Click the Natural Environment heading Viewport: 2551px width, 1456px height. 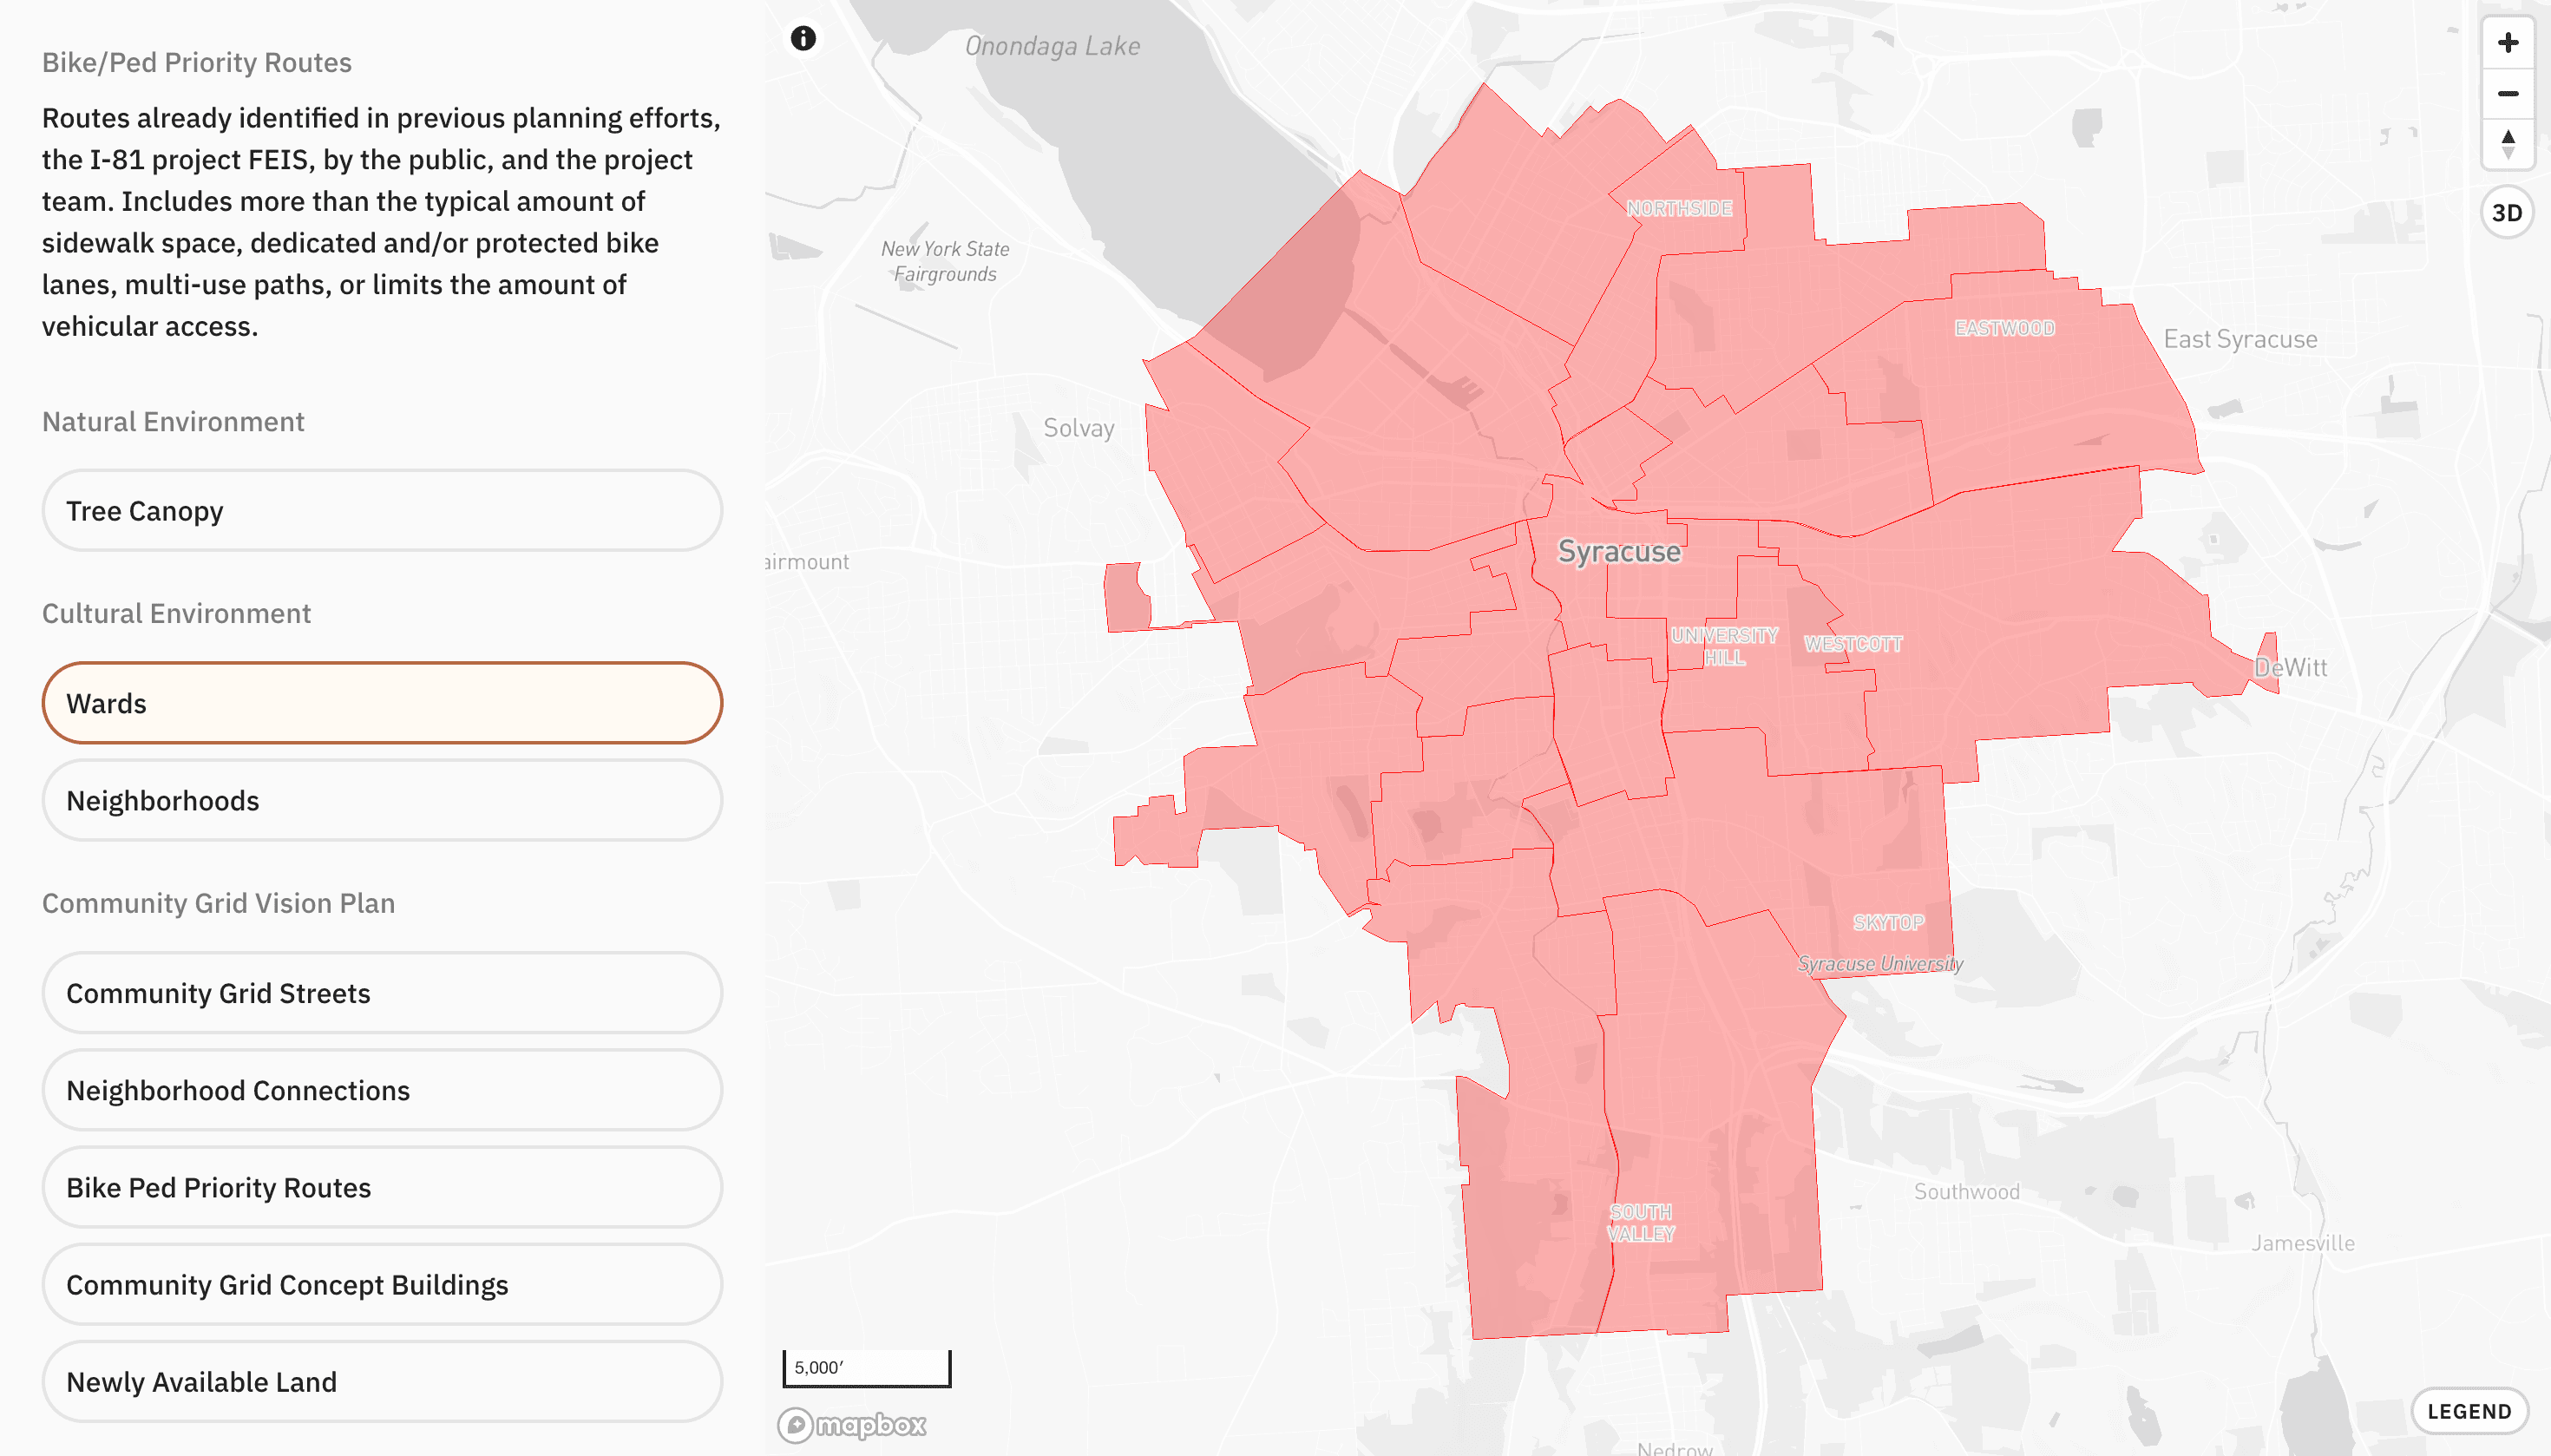pyautogui.click(x=173, y=422)
